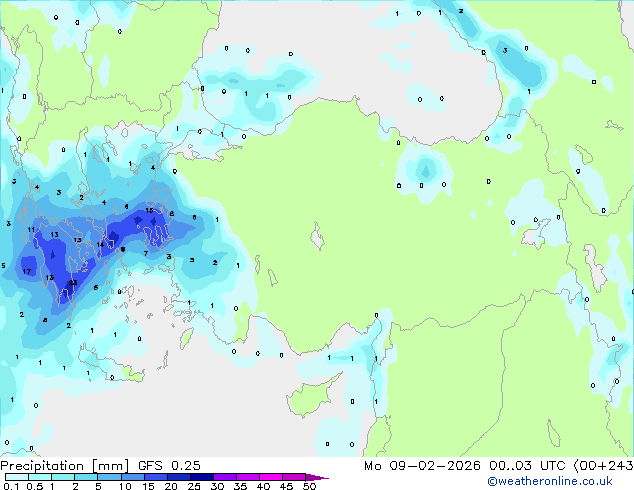Click the "14" precipitation value on the map
This screenshot has width=634, height=490.
tap(100, 244)
